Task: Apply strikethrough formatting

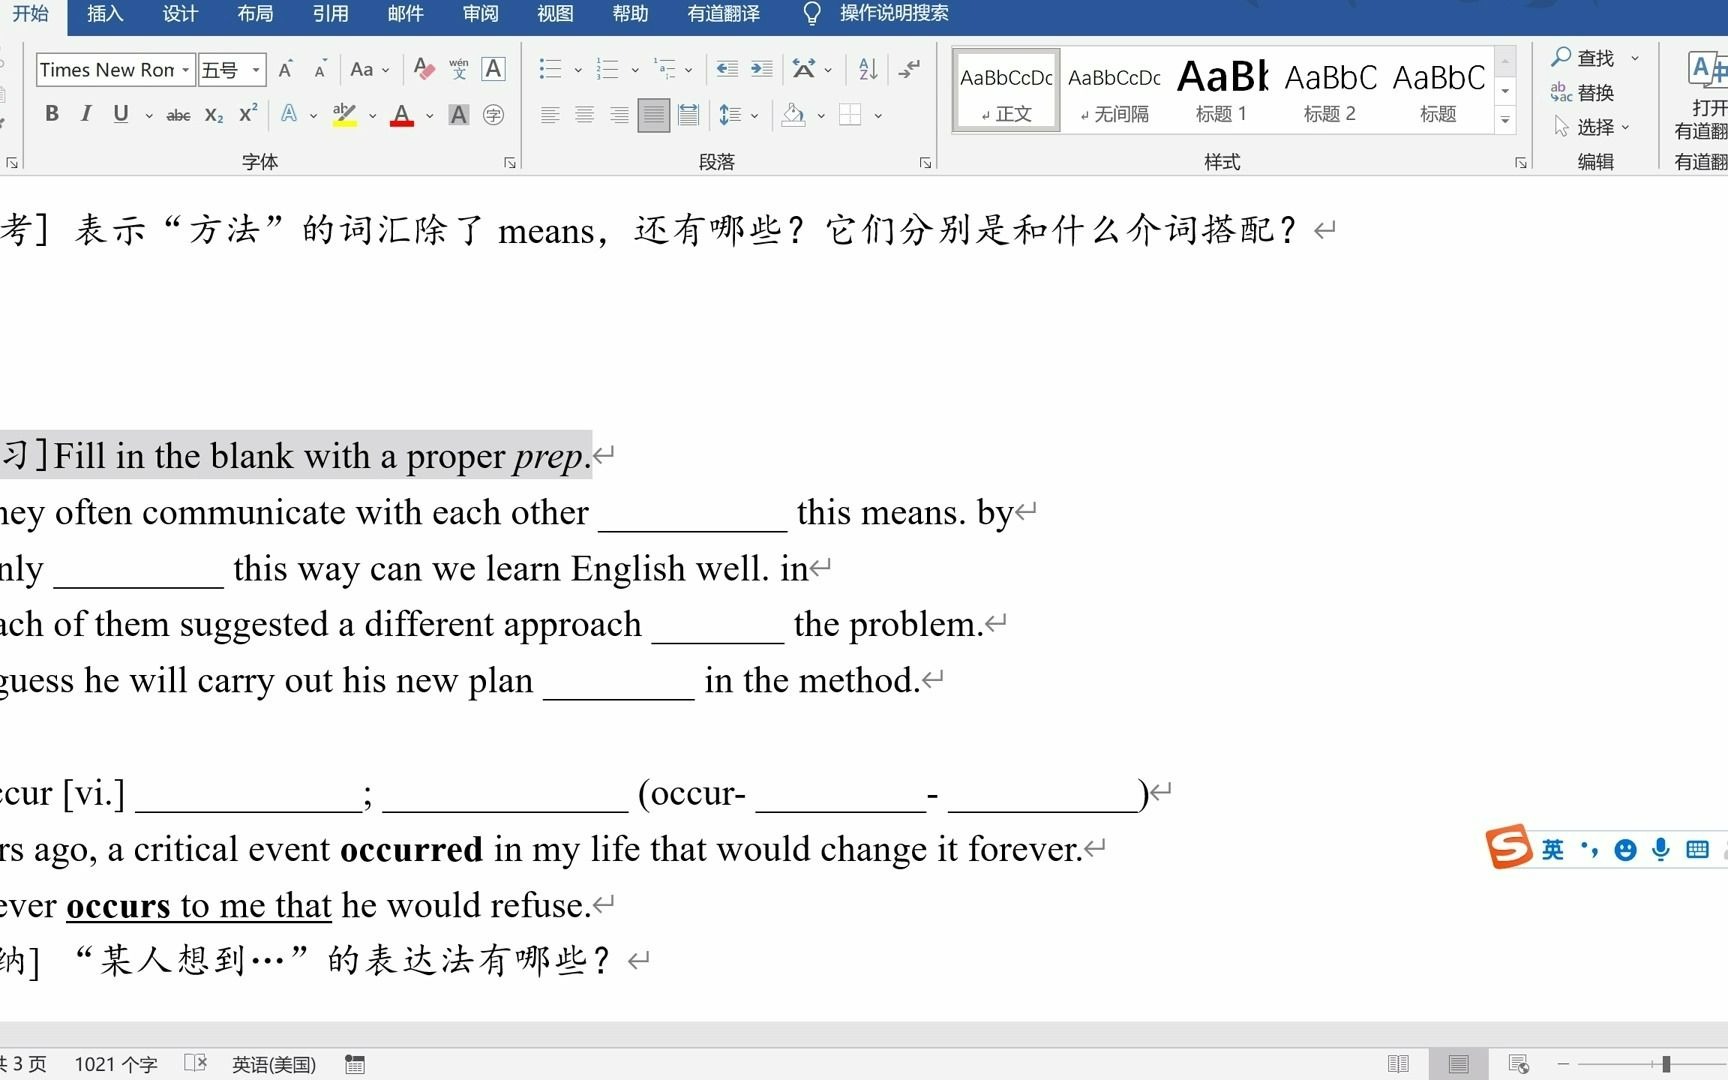Action: pyautogui.click(x=178, y=115)
